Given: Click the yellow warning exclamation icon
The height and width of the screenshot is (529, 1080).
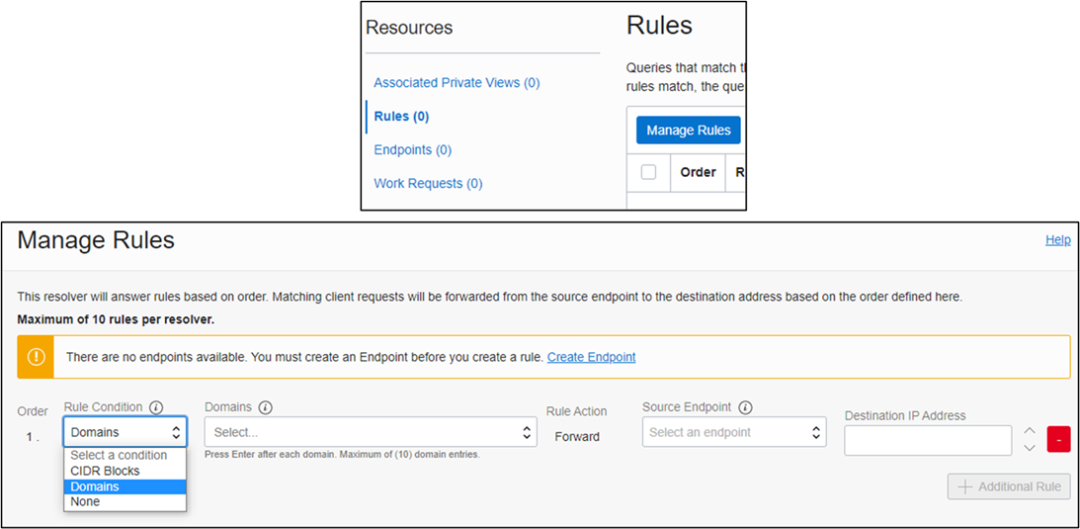Looking at the screenshot, I should coord(36,357).
